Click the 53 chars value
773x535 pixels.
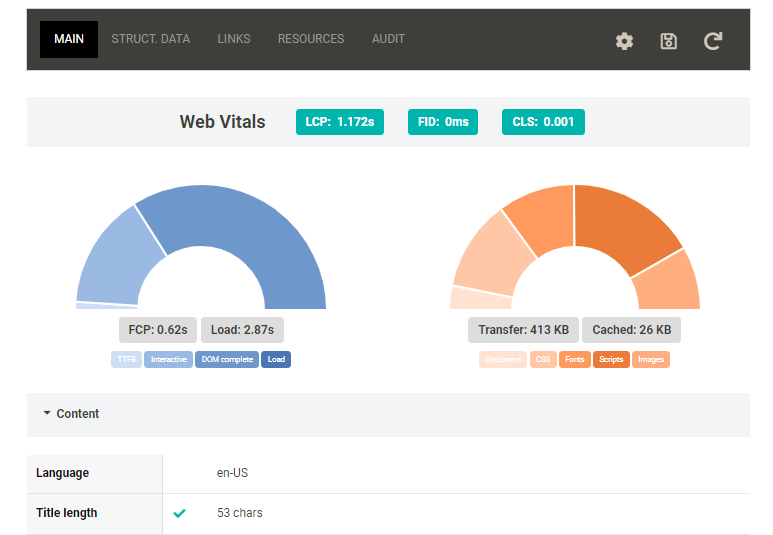click(x=240, y=513)
